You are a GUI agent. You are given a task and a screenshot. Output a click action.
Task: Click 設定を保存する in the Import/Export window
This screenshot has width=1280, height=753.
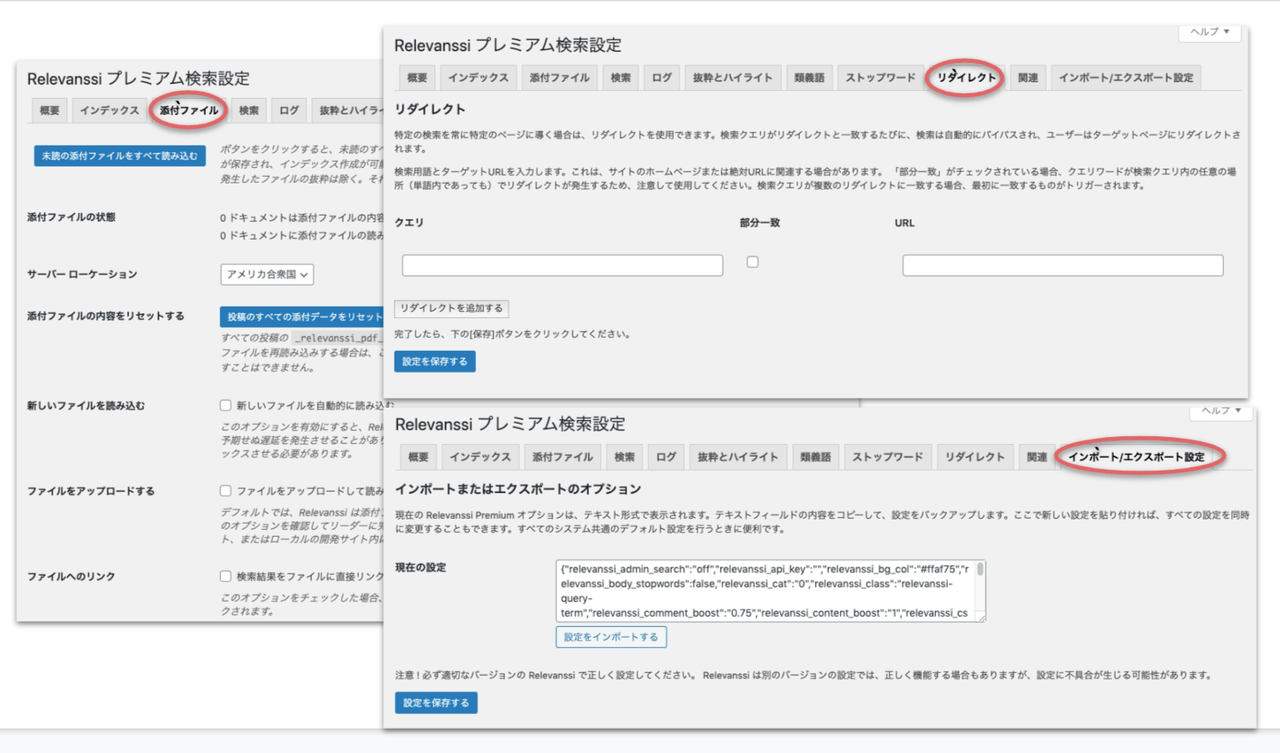pos(436,703)
